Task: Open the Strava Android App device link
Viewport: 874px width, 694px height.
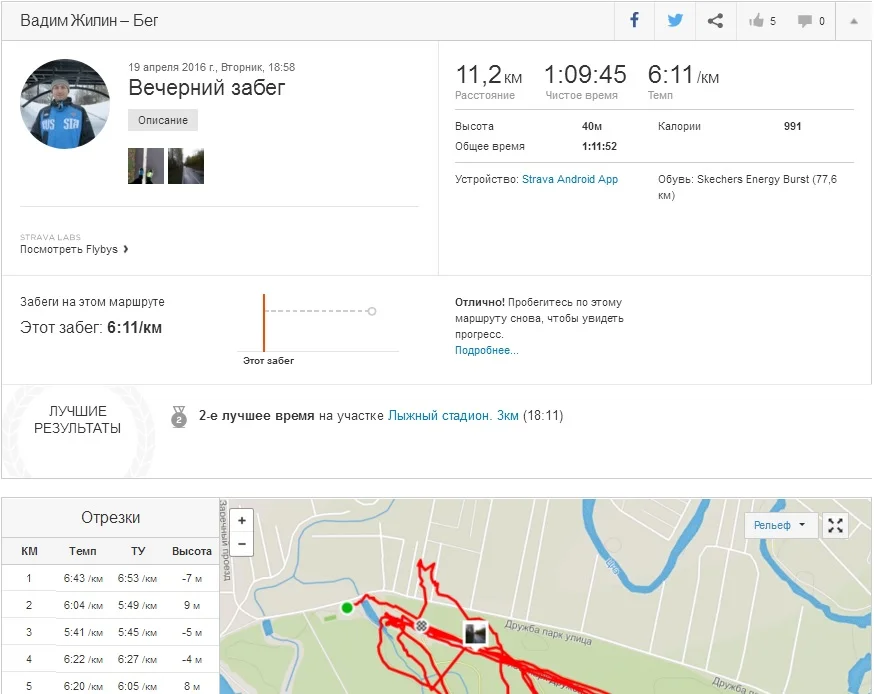Action: [570, 179]
